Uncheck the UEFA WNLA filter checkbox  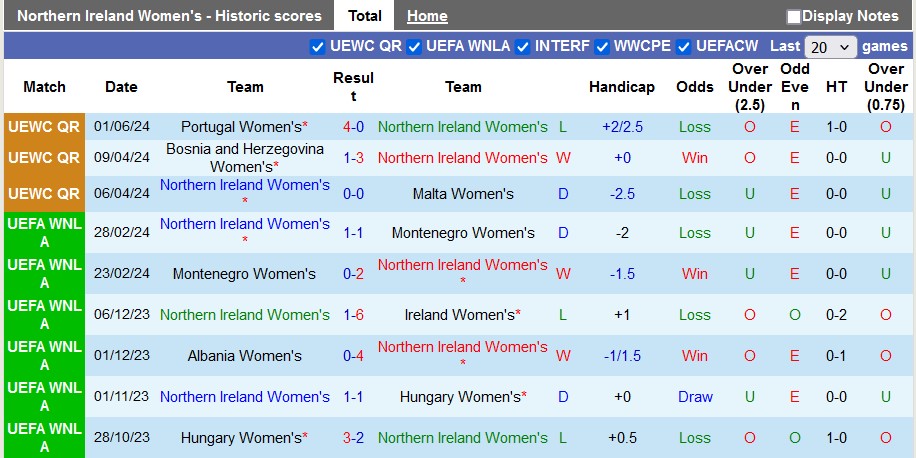click(x=414, y=47)
